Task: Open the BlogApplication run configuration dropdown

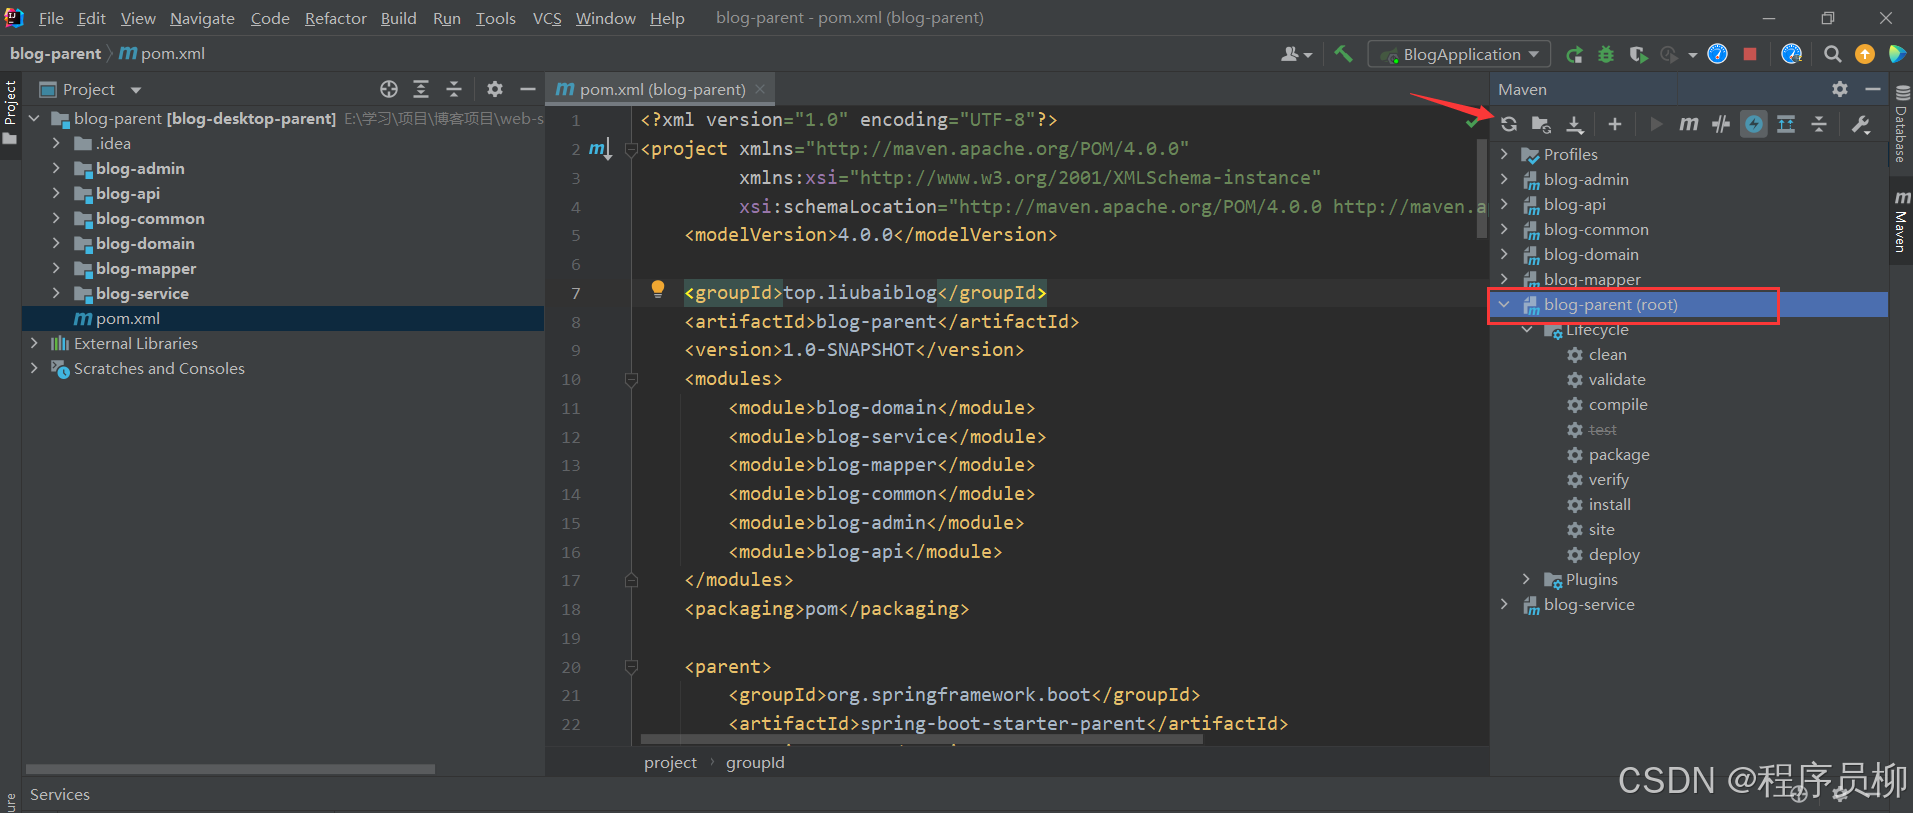Action: click(1459, 54)
